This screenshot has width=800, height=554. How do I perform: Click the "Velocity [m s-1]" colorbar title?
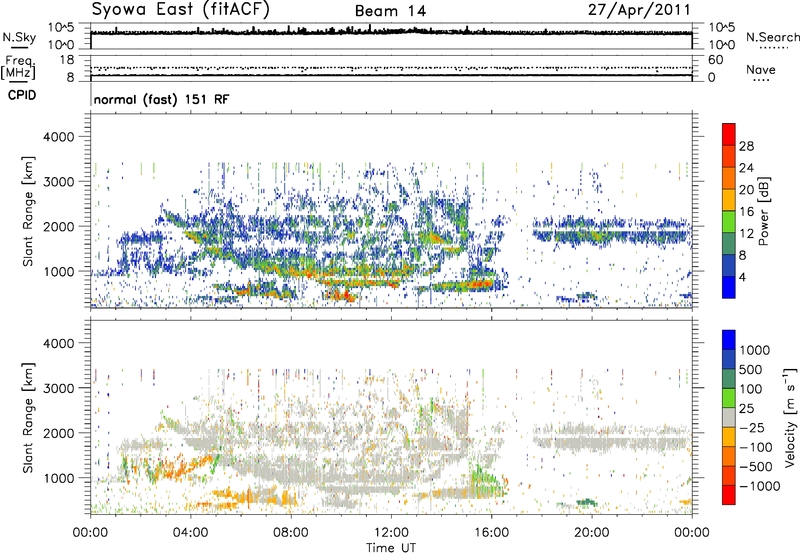789,417
